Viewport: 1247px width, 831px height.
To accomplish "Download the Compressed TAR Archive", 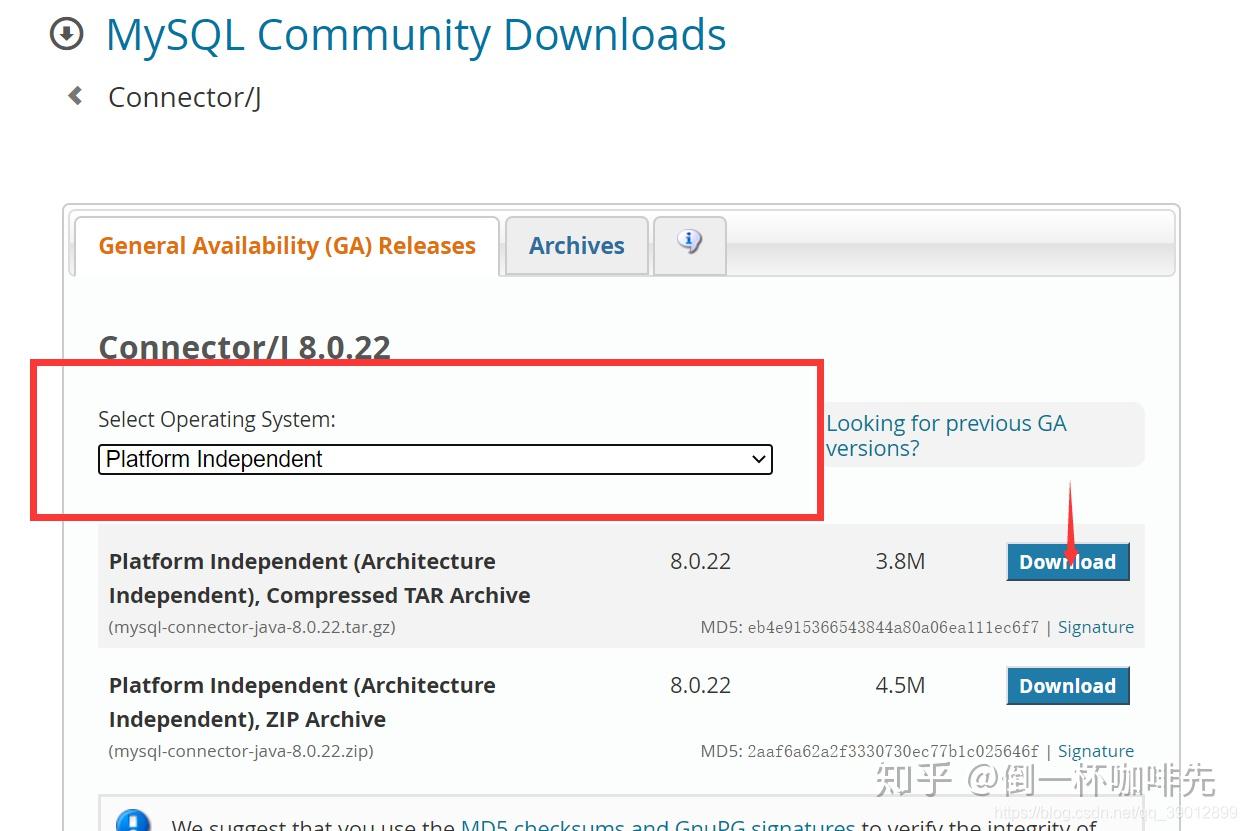I will coord(1068,562).
